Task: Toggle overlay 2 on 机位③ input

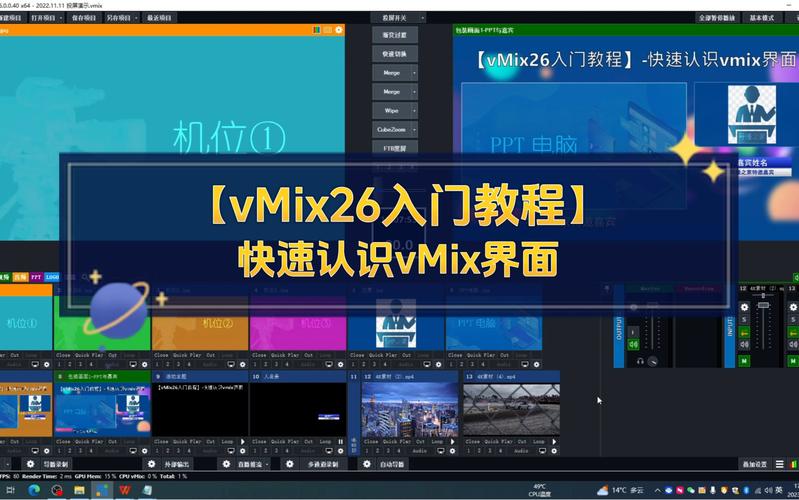Action: tap(266, 364)
